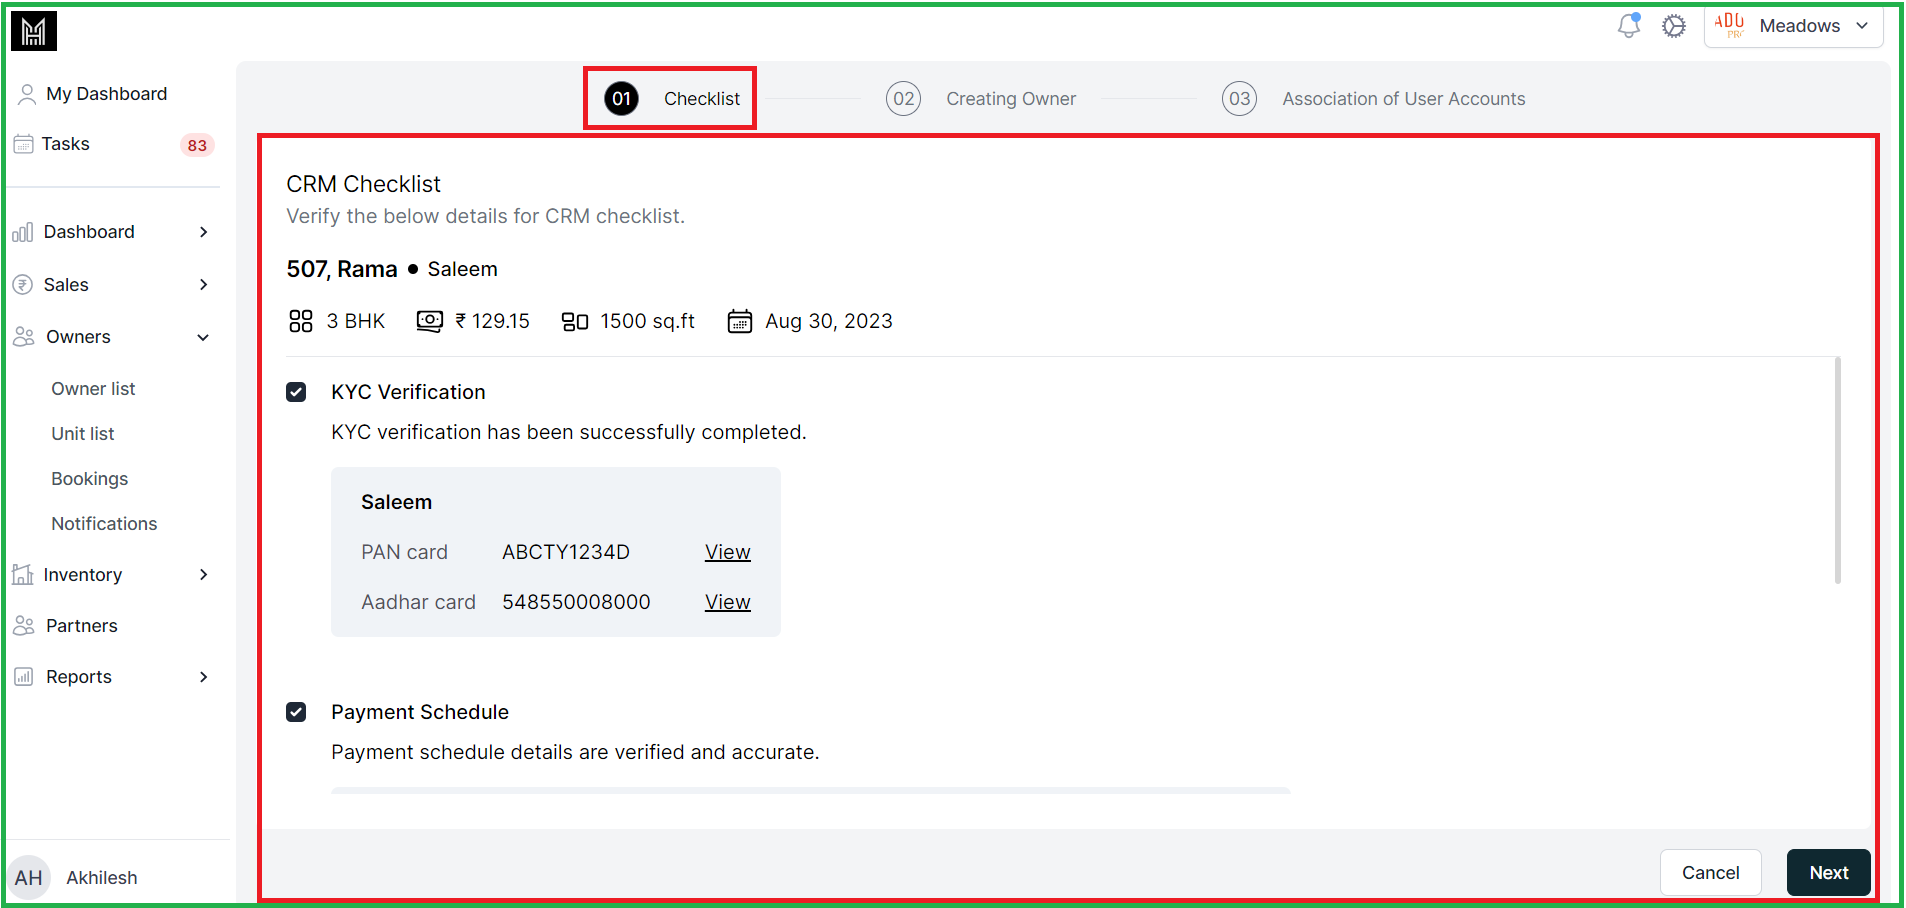Expand the Reports menu chevron
Image resolution: width=1906 pixels, height=908 pixels.
click(x=204, y=677)
